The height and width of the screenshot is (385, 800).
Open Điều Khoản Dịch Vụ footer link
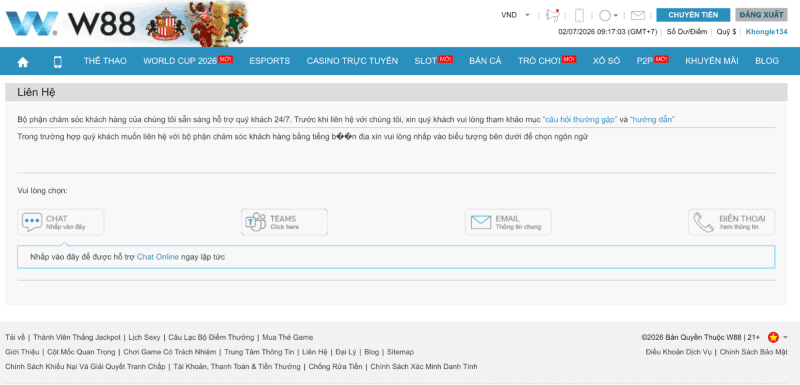678,352
